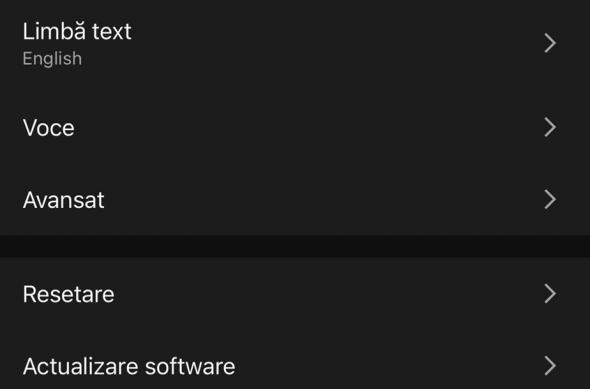
Task: Change text language from English
Action: click(295, 43)
